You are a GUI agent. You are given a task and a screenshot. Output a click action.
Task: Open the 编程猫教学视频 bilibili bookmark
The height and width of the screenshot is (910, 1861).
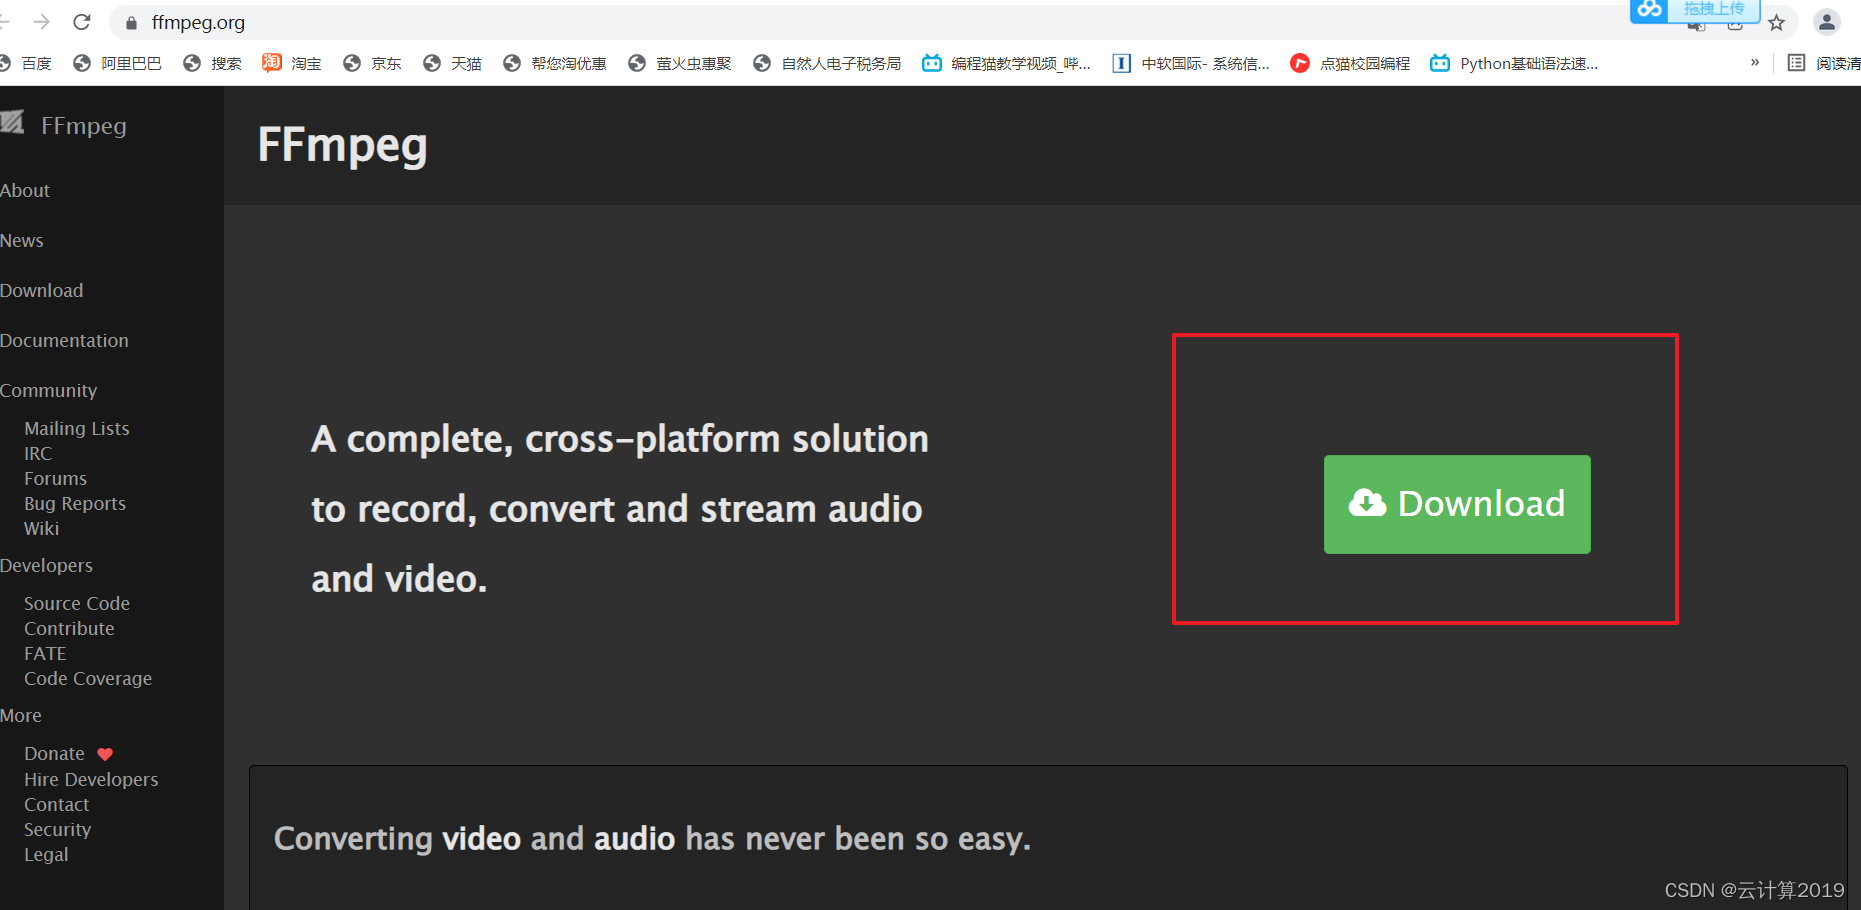pos(1006,63)
